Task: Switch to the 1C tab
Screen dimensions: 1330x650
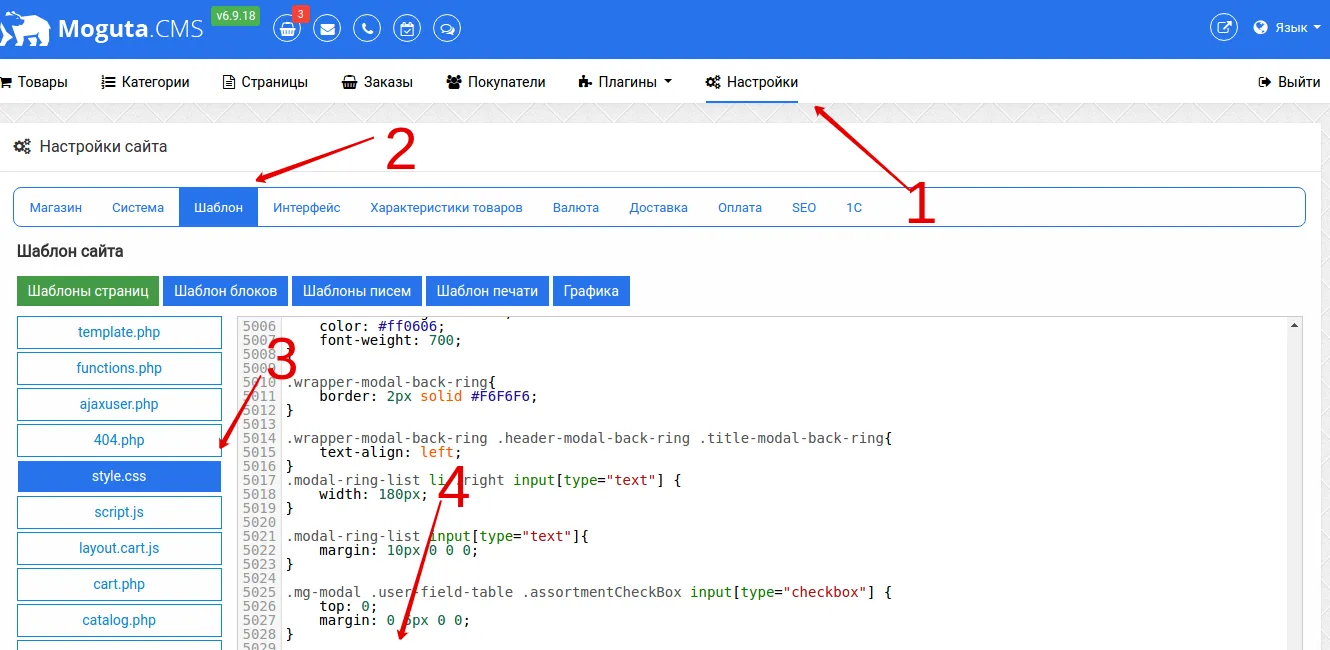Action: click(854, 208)
